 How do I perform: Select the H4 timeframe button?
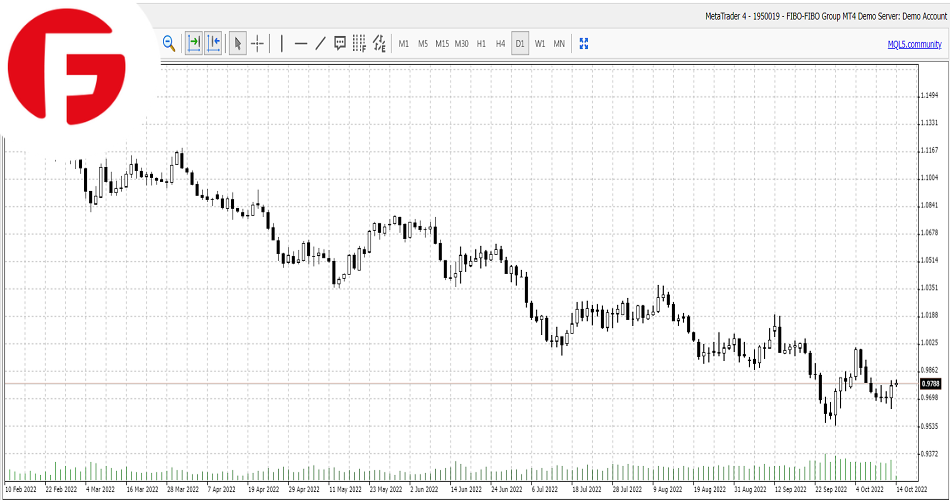pyautogui.click(x=500, y=44)
